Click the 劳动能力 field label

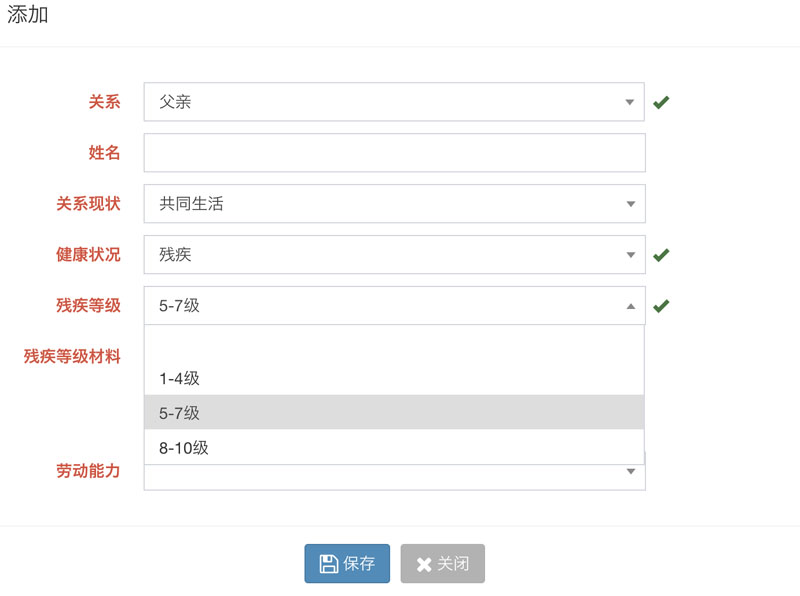88,471
